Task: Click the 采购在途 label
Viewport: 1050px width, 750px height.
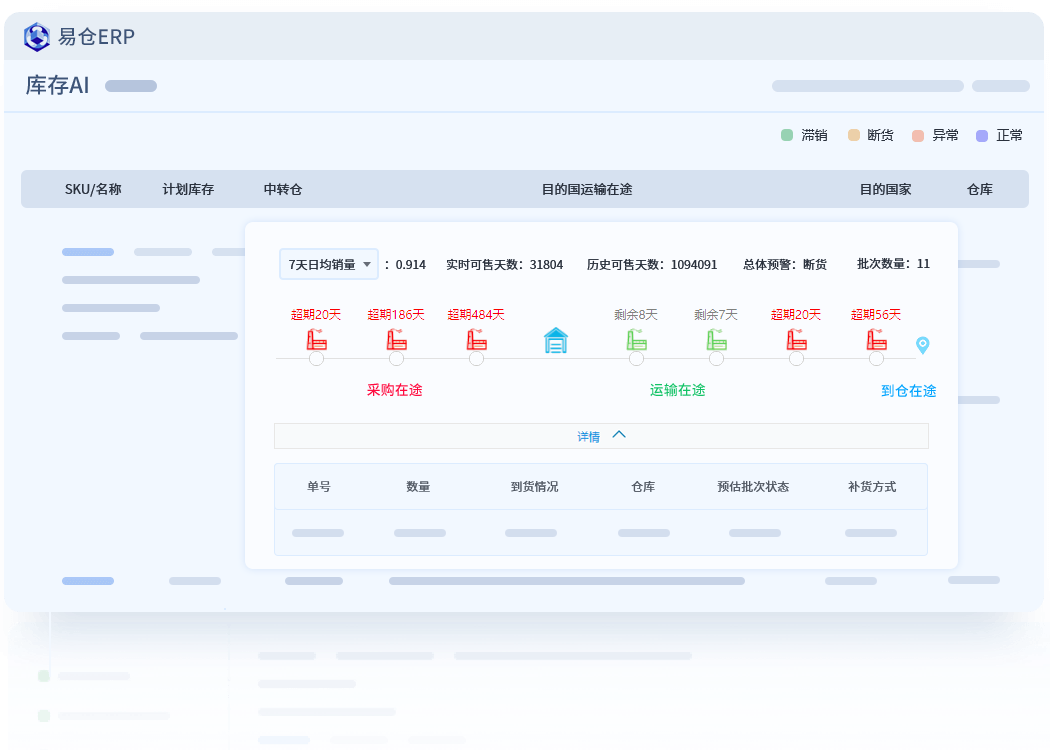Action: coord(395,390)
